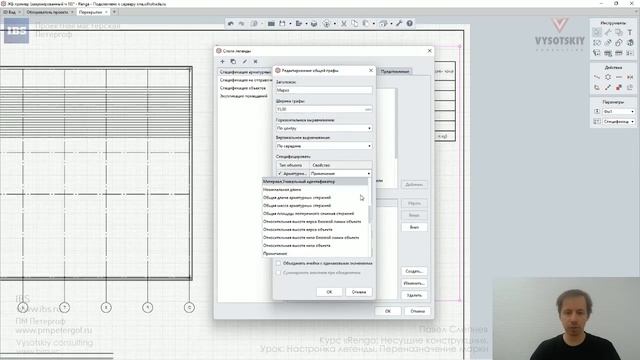
Task: Choose the Line tool in Инструменты panel
Action: [x=608, y=32]
